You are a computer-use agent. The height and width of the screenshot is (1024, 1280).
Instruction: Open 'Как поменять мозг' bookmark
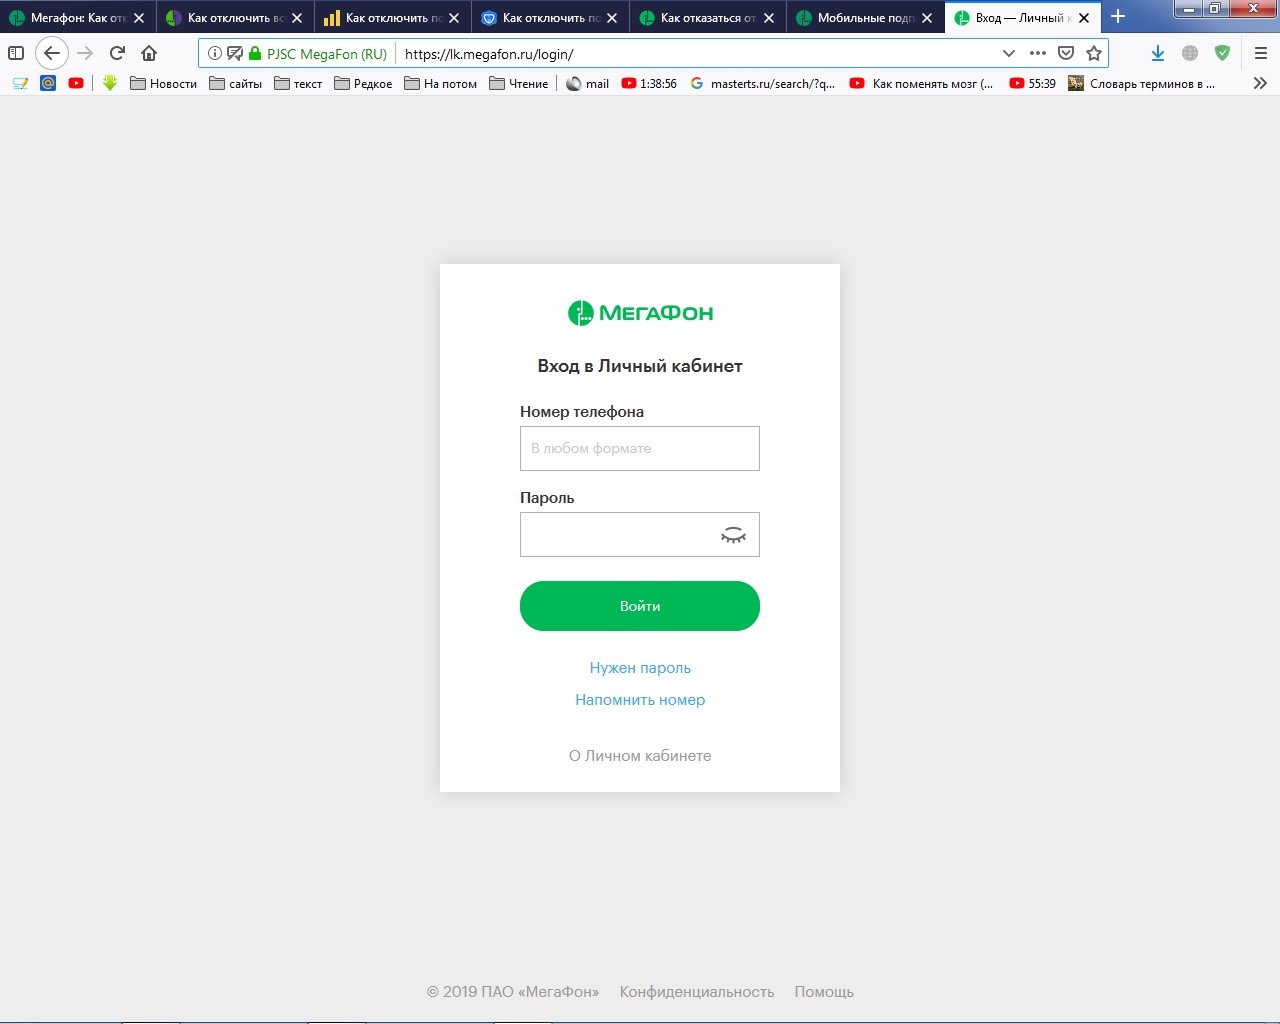point(921,84)
